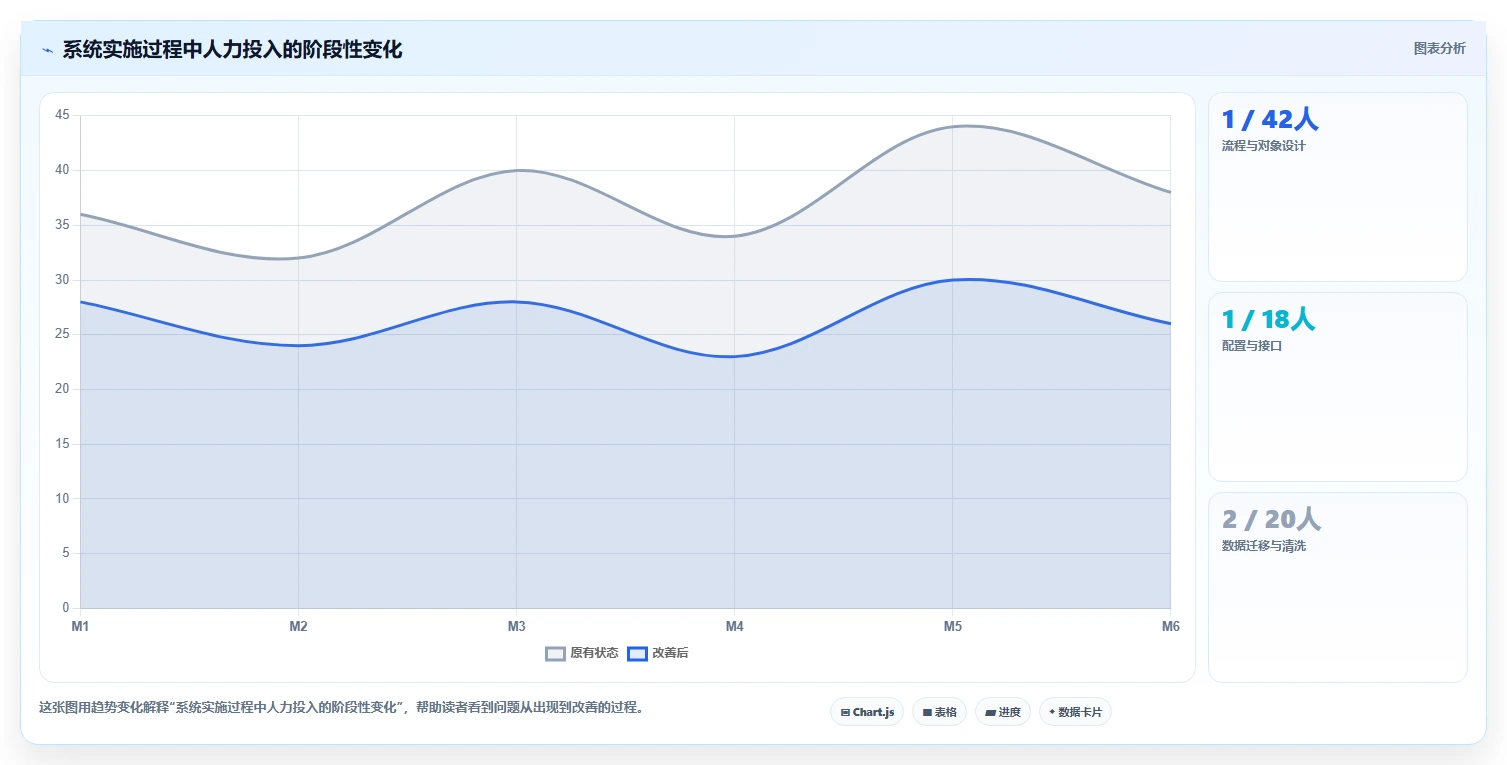Open the 2 / 20人 数据迁移与清洗 card

point(1338,587)
